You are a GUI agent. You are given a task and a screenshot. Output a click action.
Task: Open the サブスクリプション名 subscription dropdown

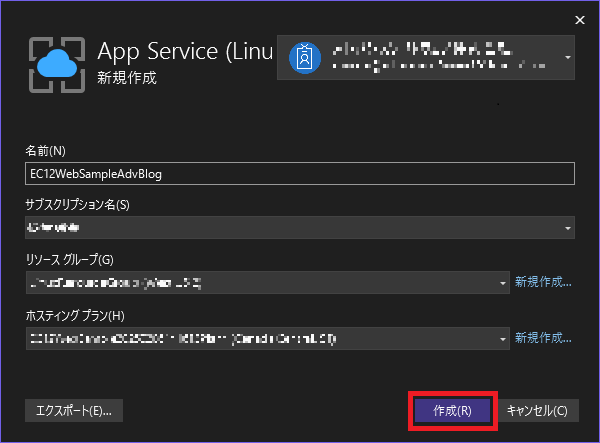tap(300, 228)
